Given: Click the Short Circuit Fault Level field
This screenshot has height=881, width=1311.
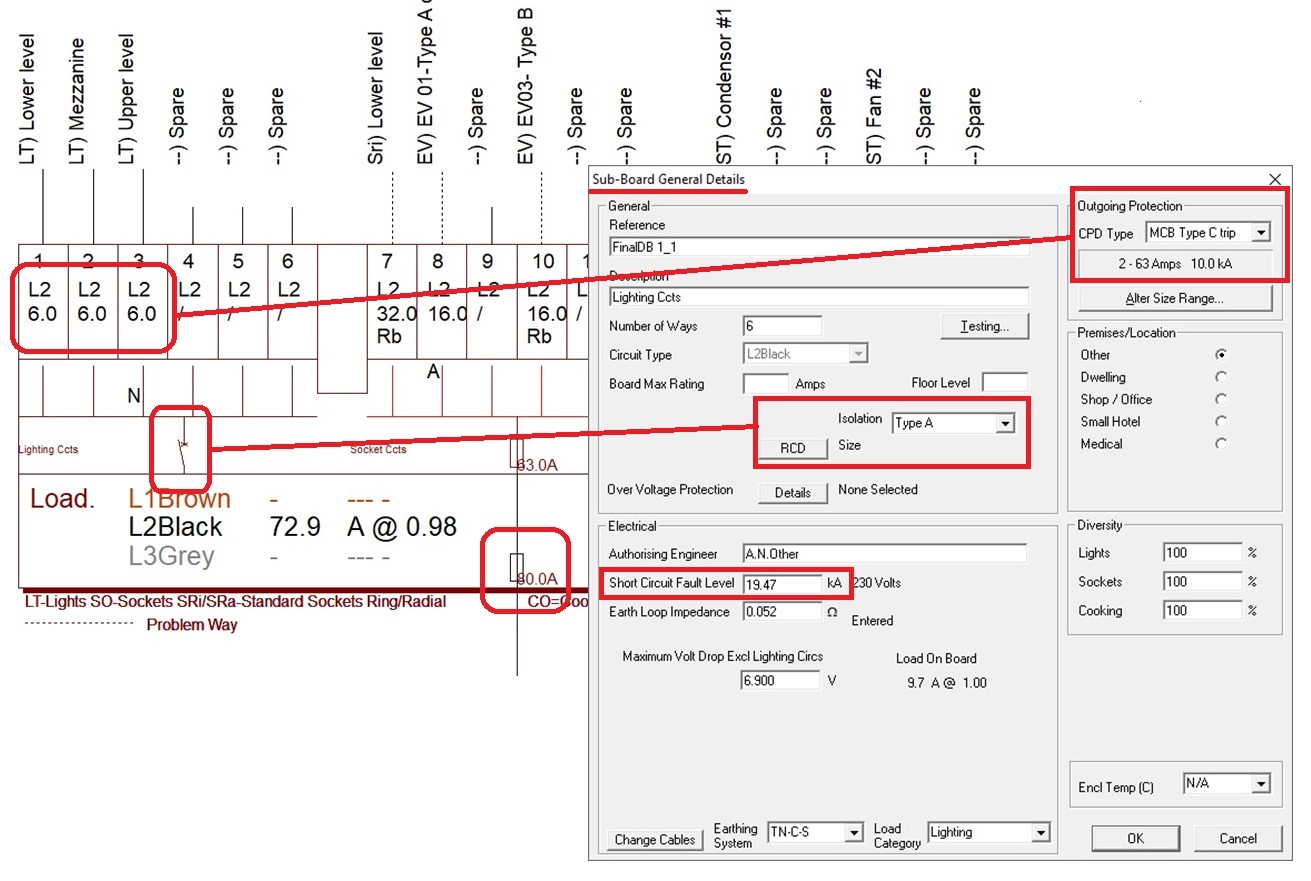Looking at the screenshot, I should (x=783, y=583).
